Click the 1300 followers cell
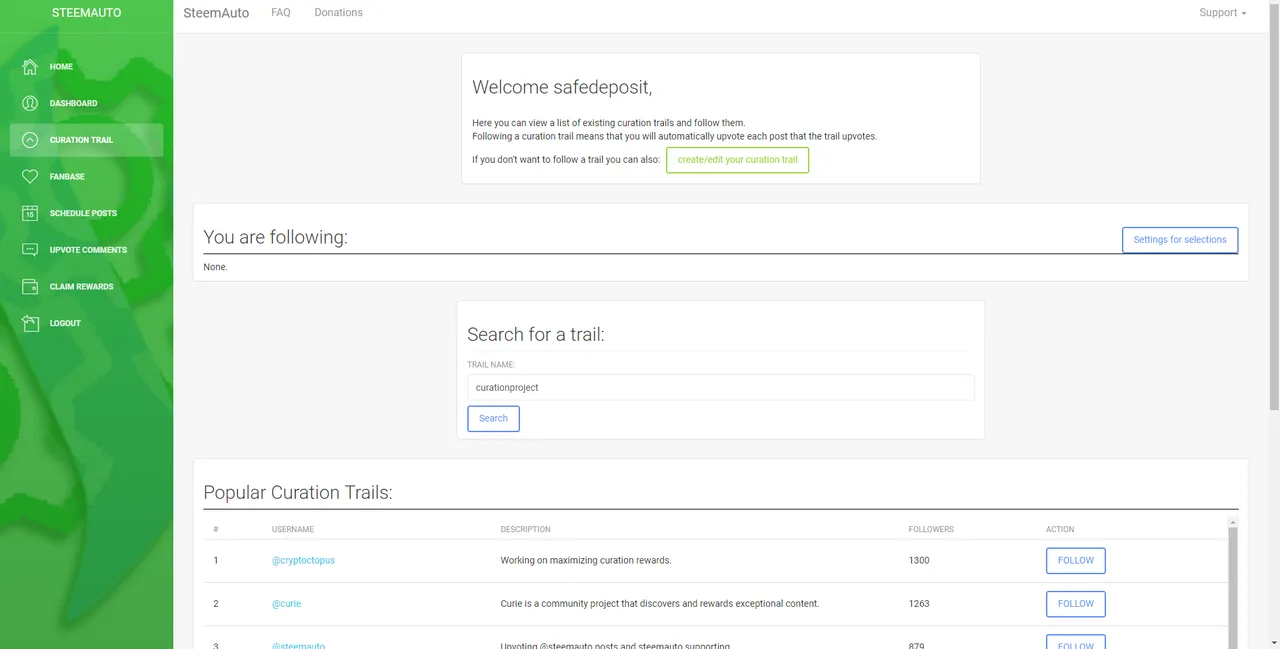1280x649 pixels. point(919,560)
